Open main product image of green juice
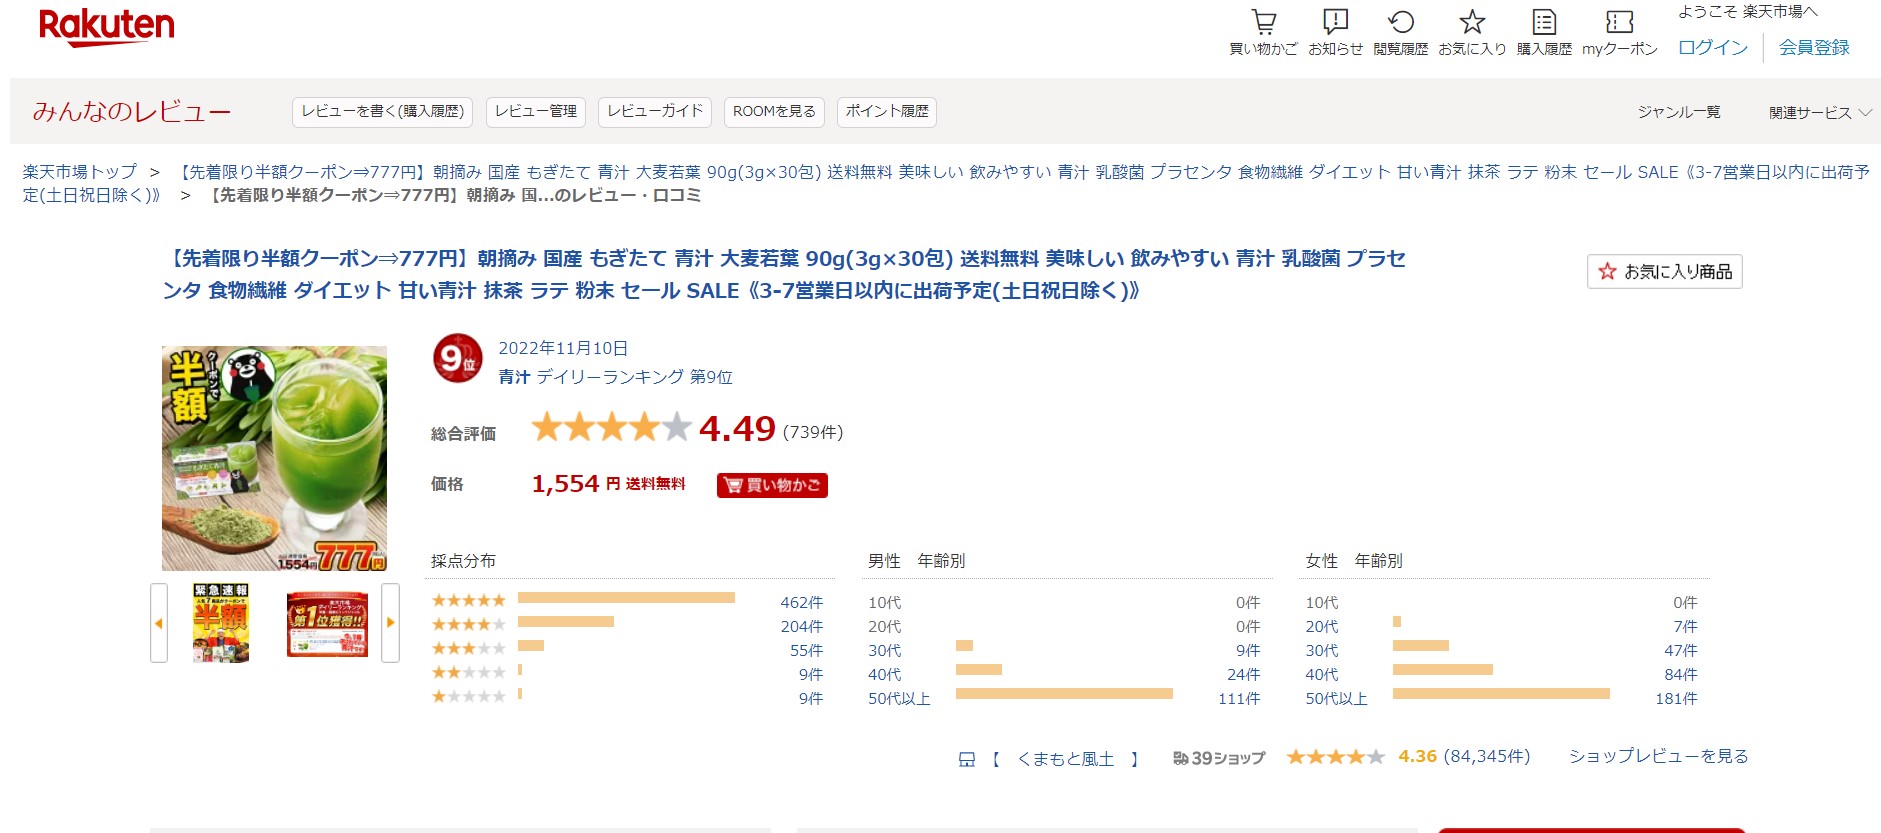Image resolution: width=1881 pixels, height=833 pixels. [x=274, y=458]
